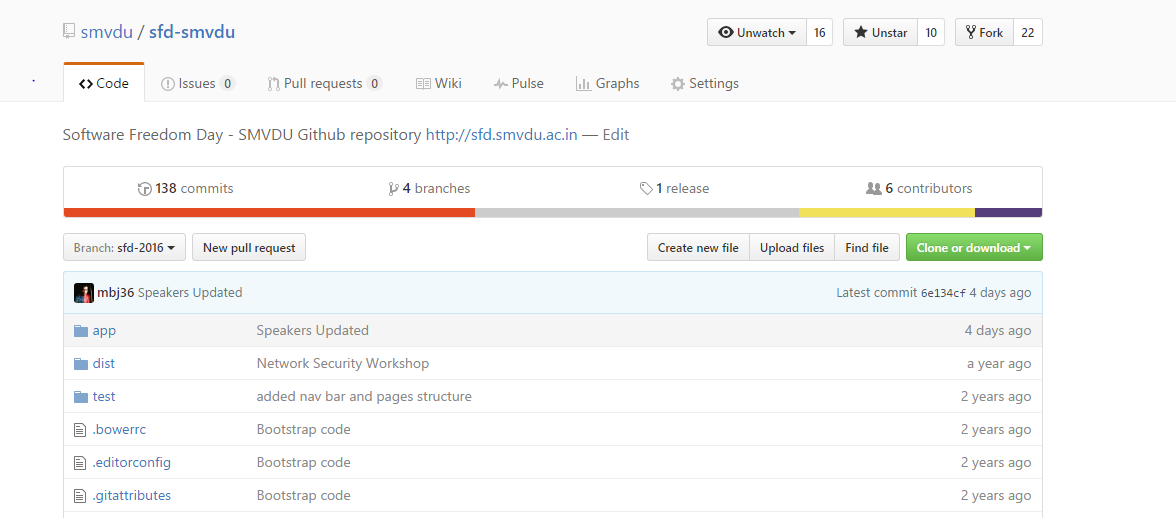Screen dimensions: 1176x518
Task: Click the .gitattributes file icon
Action: 80,496
